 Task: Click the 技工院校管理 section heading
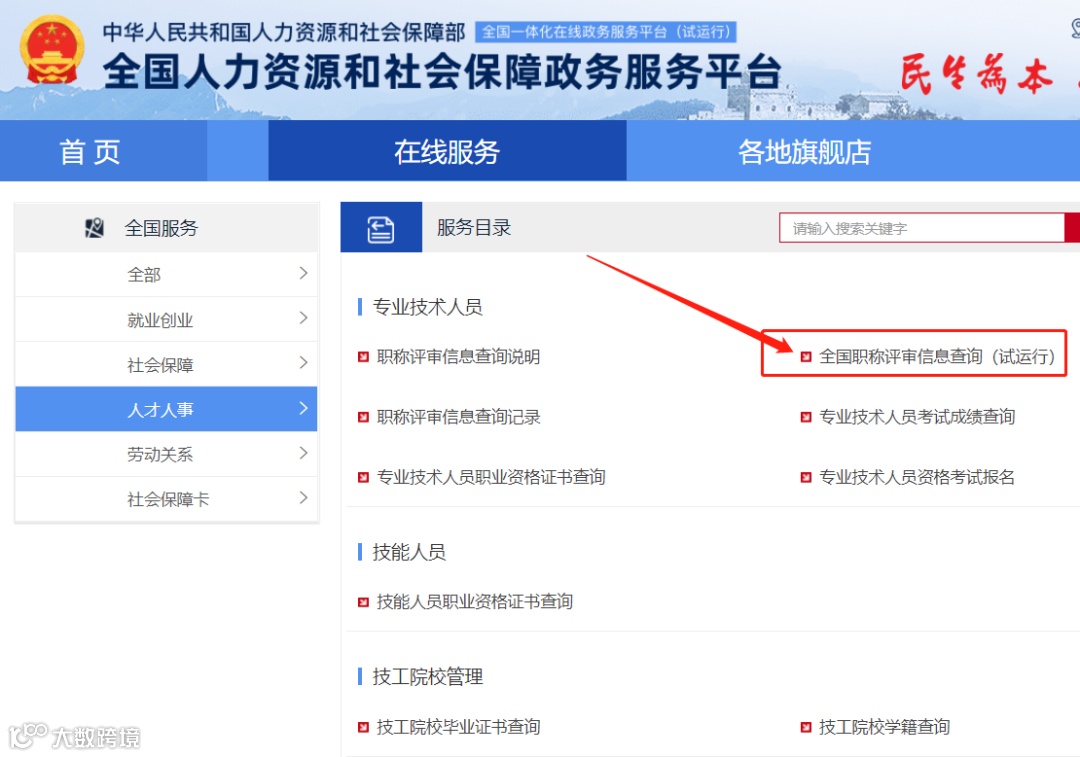pos(427,677)
